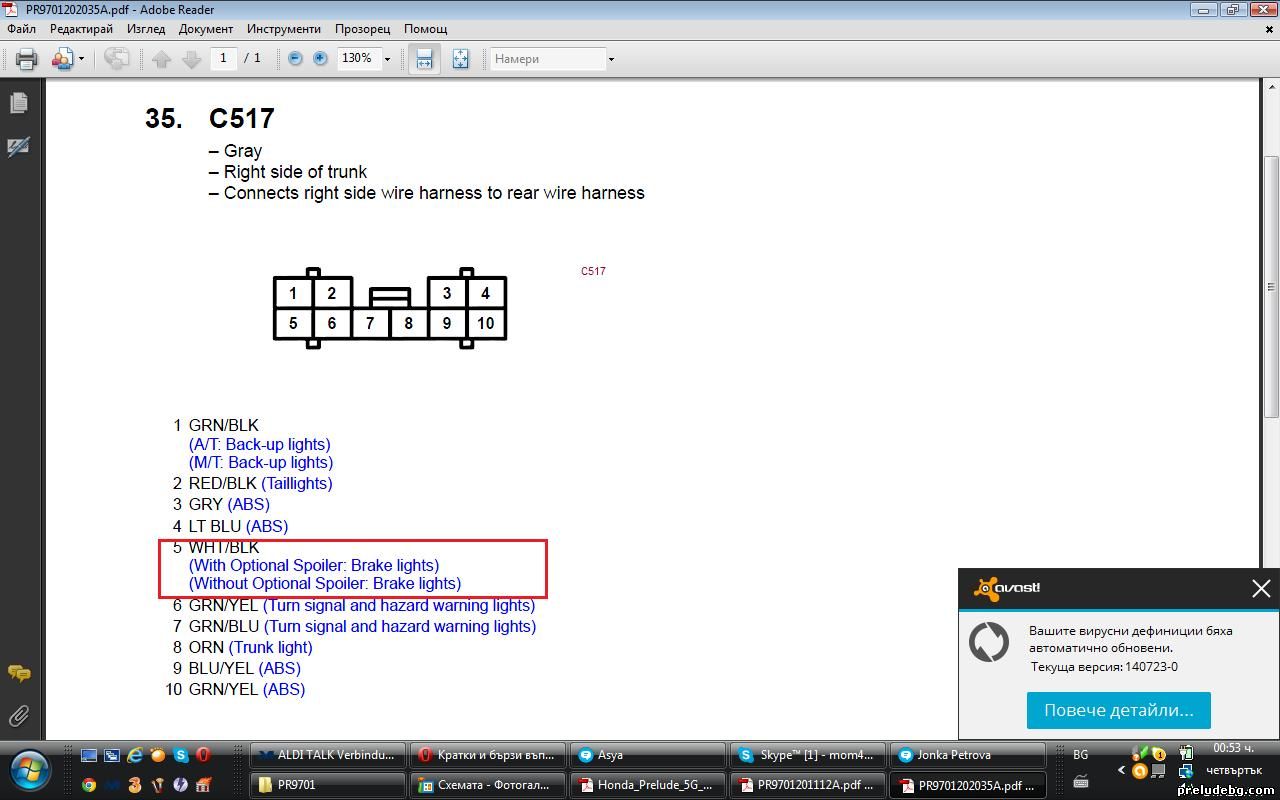
Task: Go to next page arrow
Action: coord(191,59)
